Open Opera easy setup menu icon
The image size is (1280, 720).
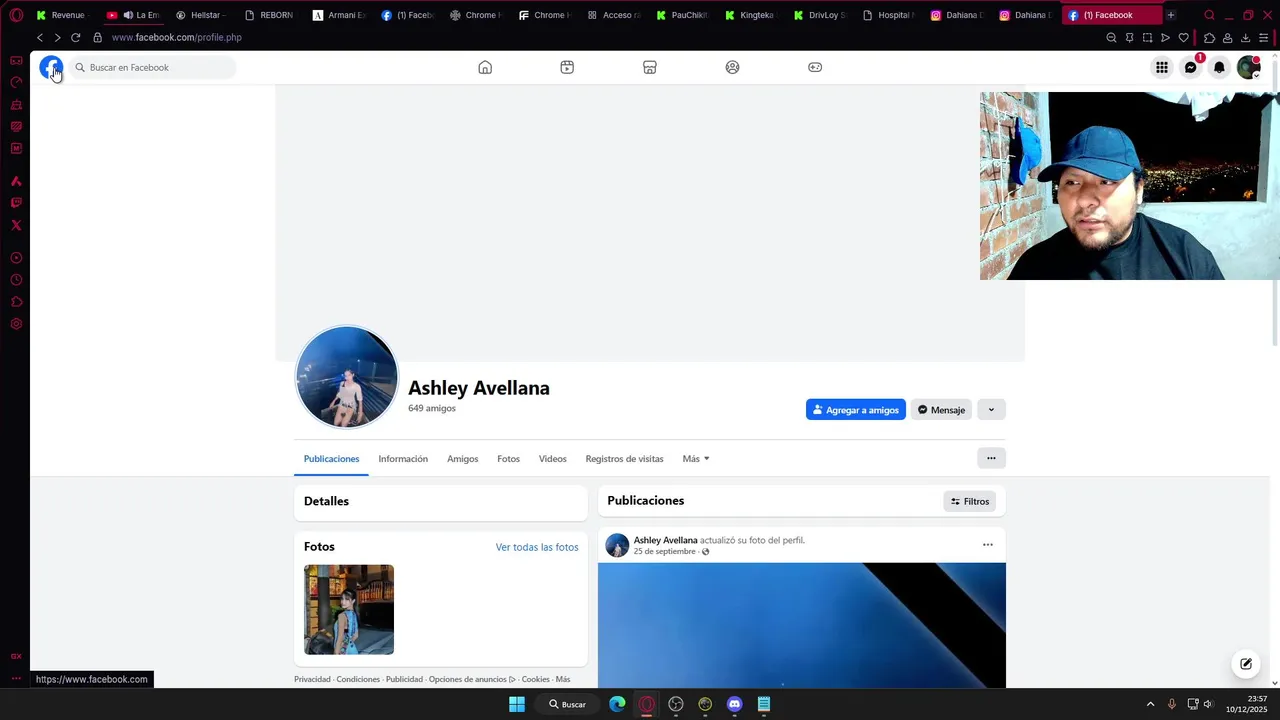[x=1264, y=37]
